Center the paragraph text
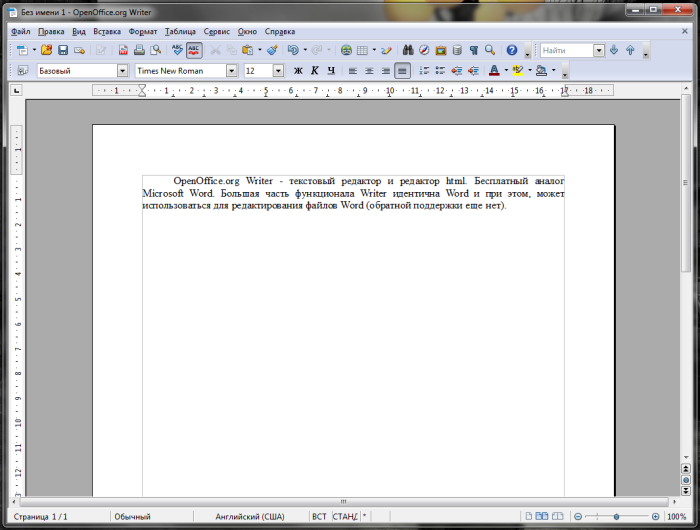Screen dimensions: 700x530 [x=369, y=71]
